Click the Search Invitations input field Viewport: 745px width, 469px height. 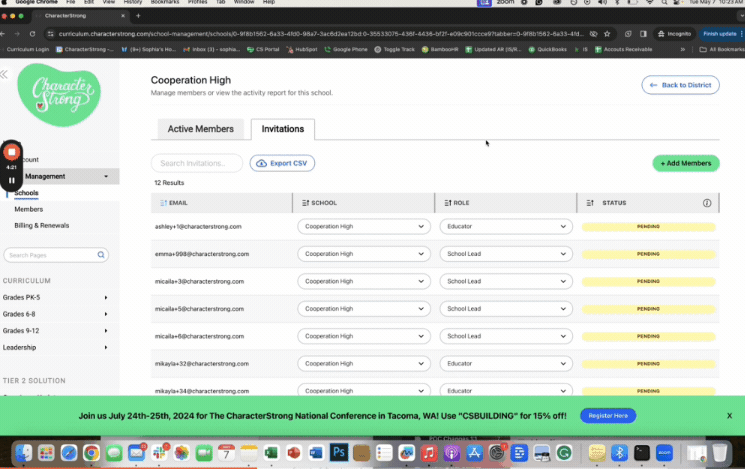[x=197, y=163]
